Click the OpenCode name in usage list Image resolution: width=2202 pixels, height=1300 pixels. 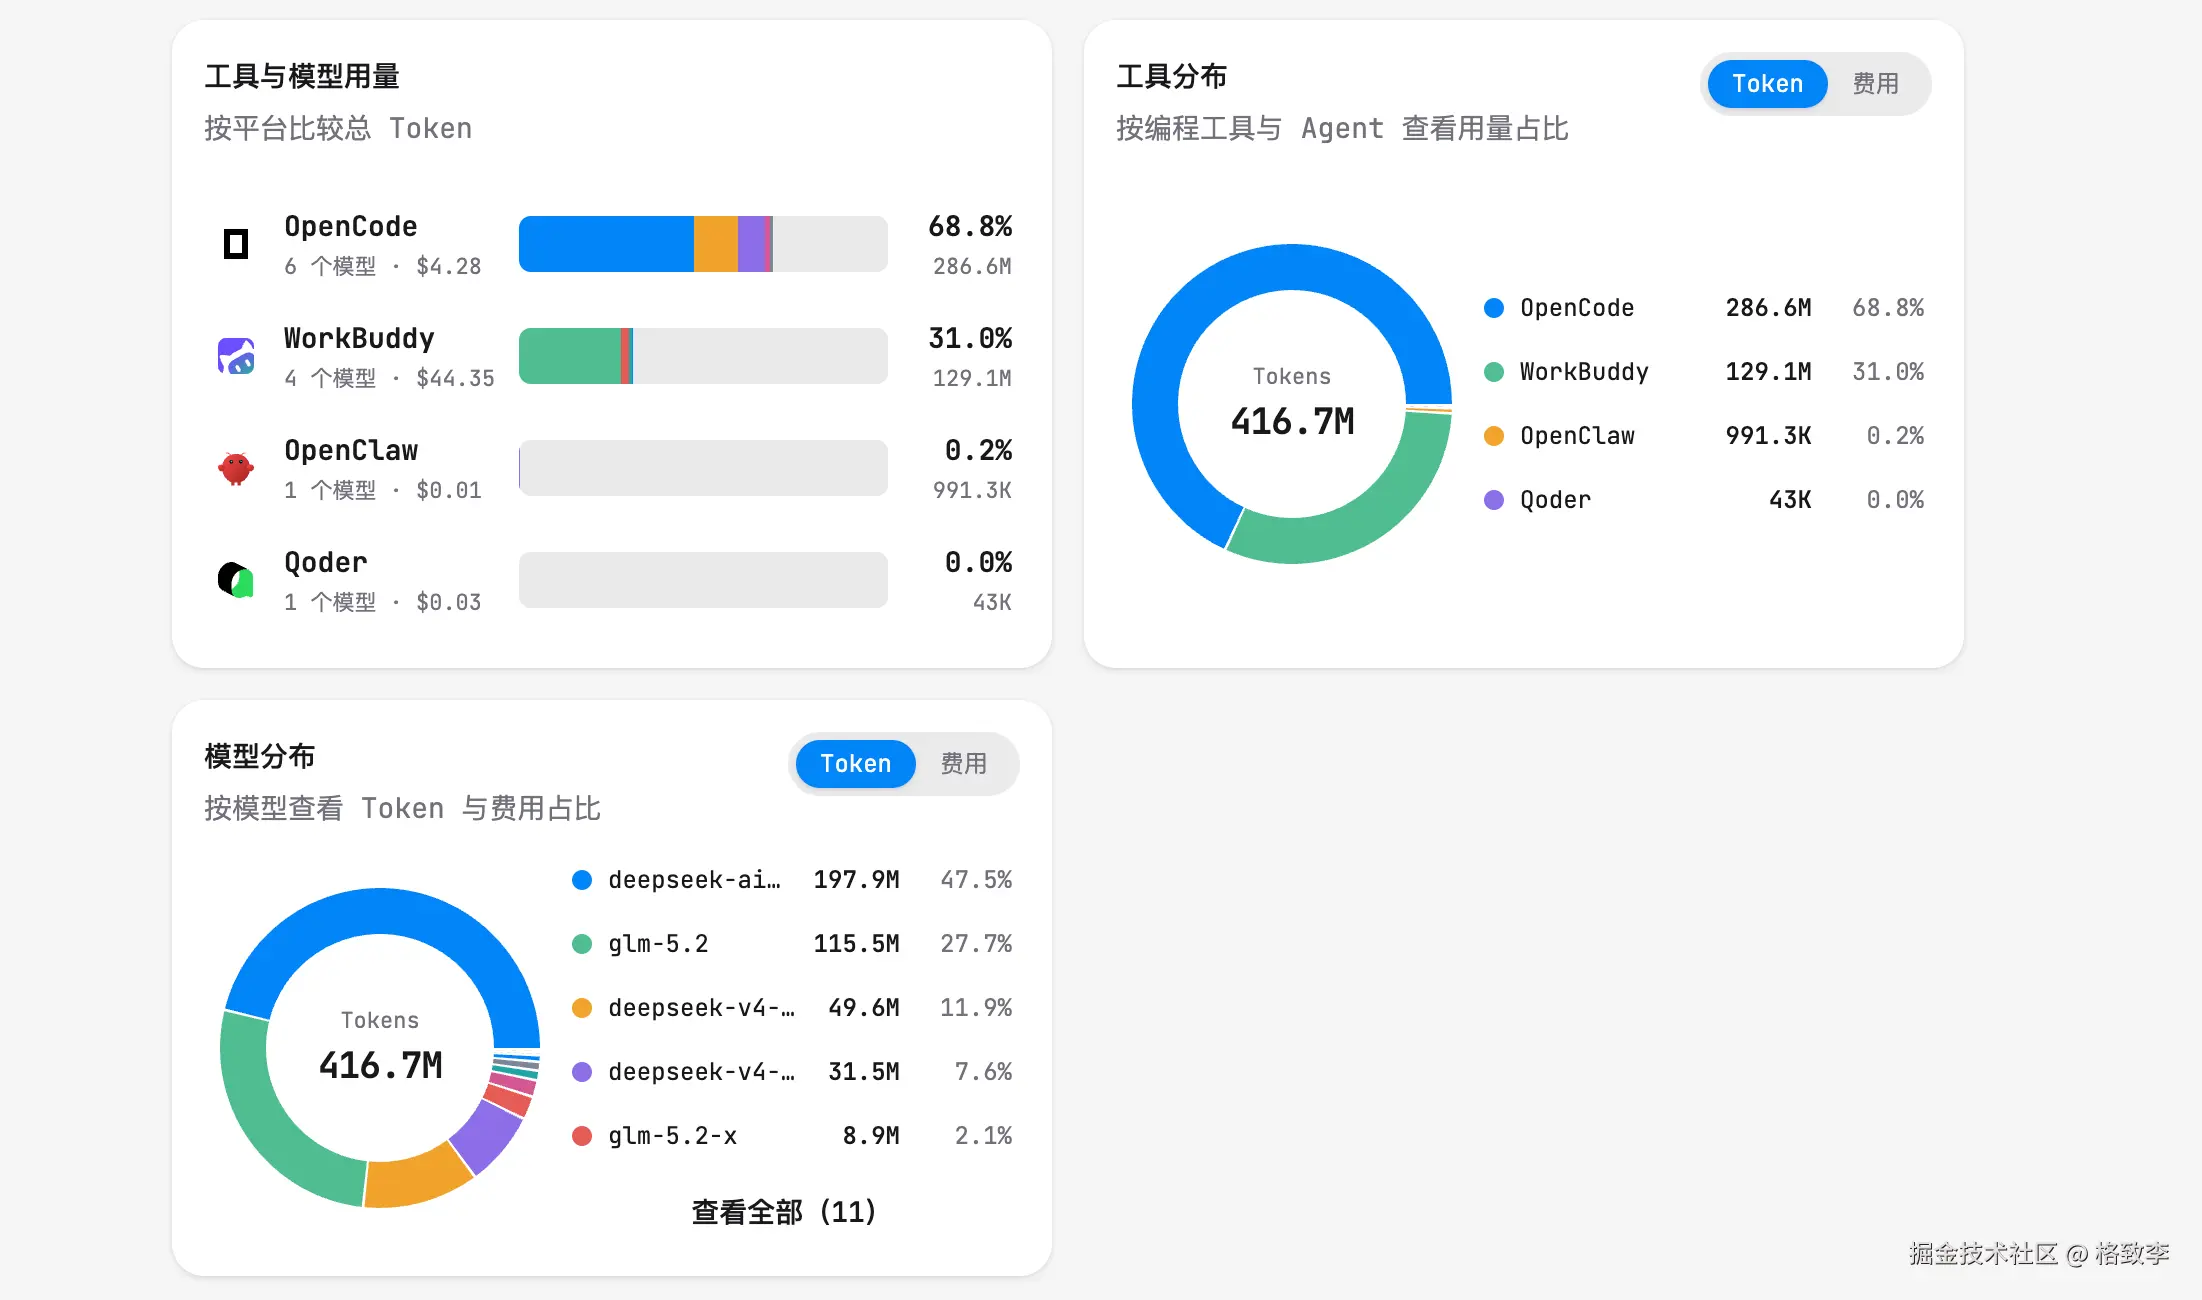[x=351, y=227]
